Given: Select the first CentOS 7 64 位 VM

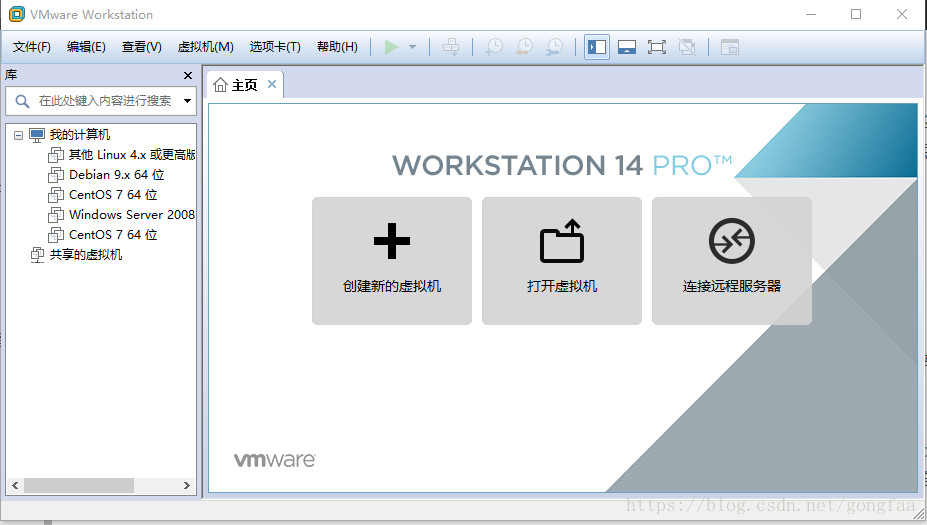Looking at the screenshot, I should (x=113, y=195).
